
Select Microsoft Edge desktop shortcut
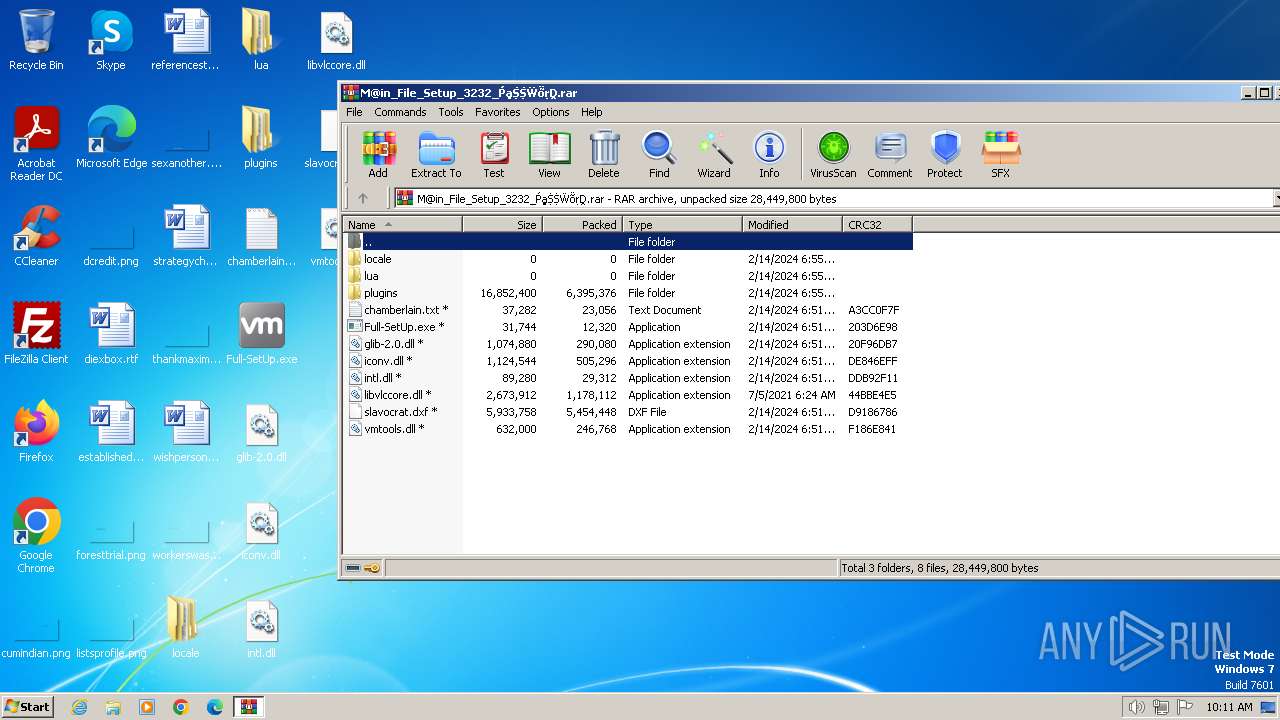coord(111,138)
